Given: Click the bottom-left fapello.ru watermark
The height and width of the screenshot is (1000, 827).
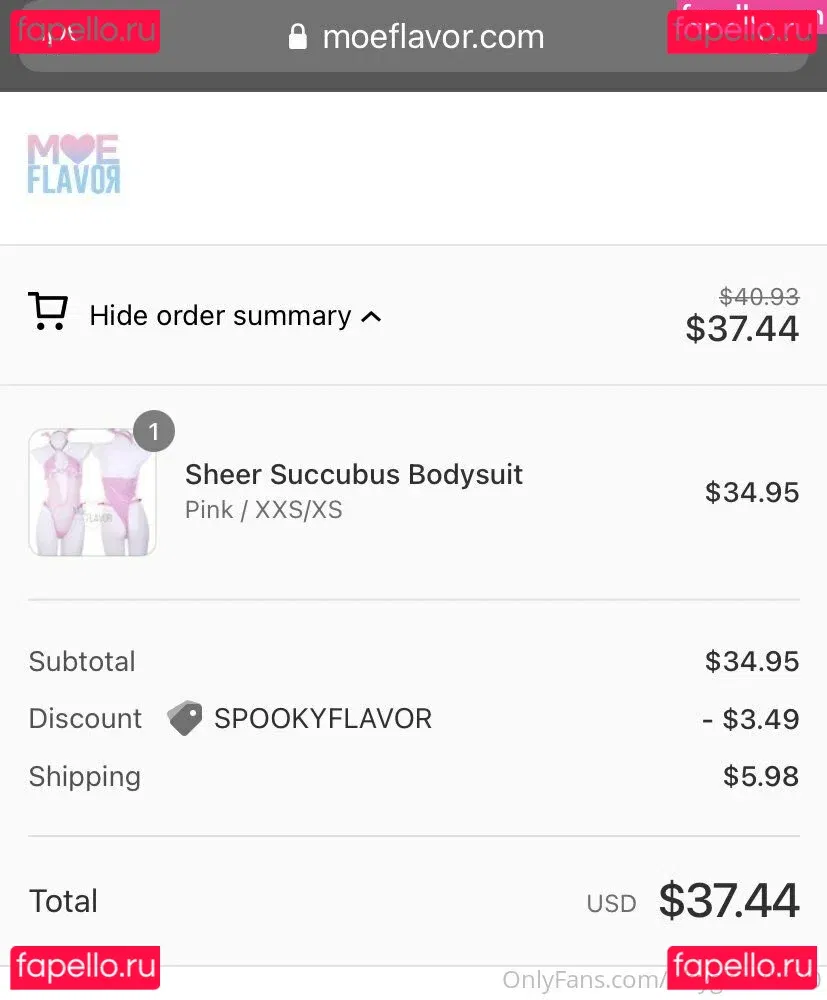Looking at the screenshot, I should pos(85,967).
